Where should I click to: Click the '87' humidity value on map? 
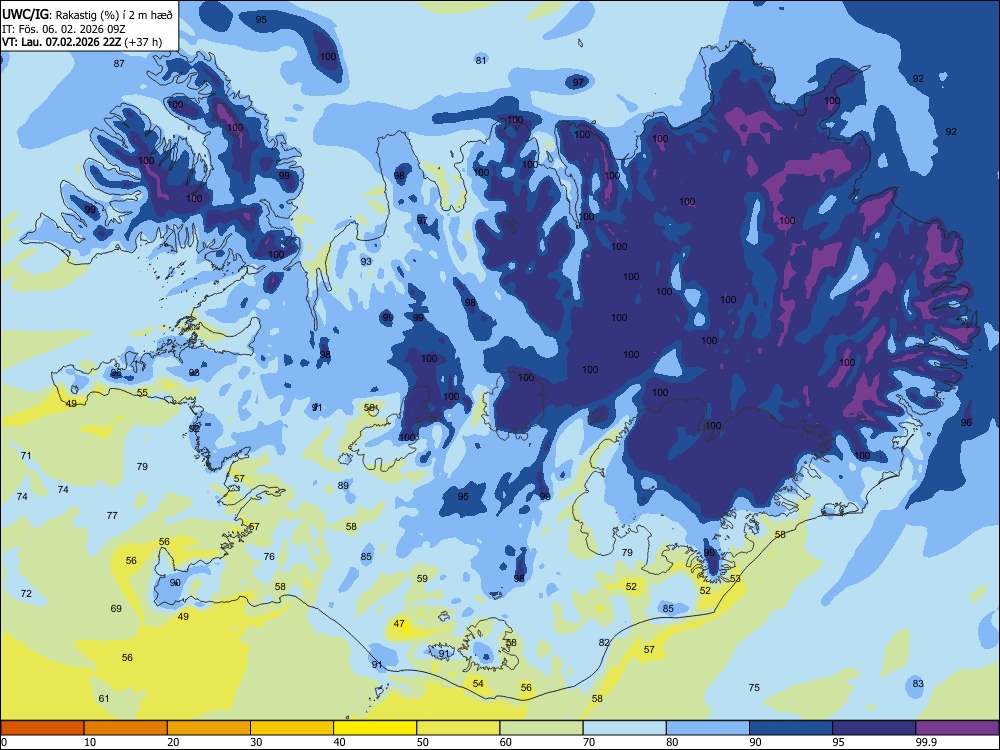click(x=119, y=63)
